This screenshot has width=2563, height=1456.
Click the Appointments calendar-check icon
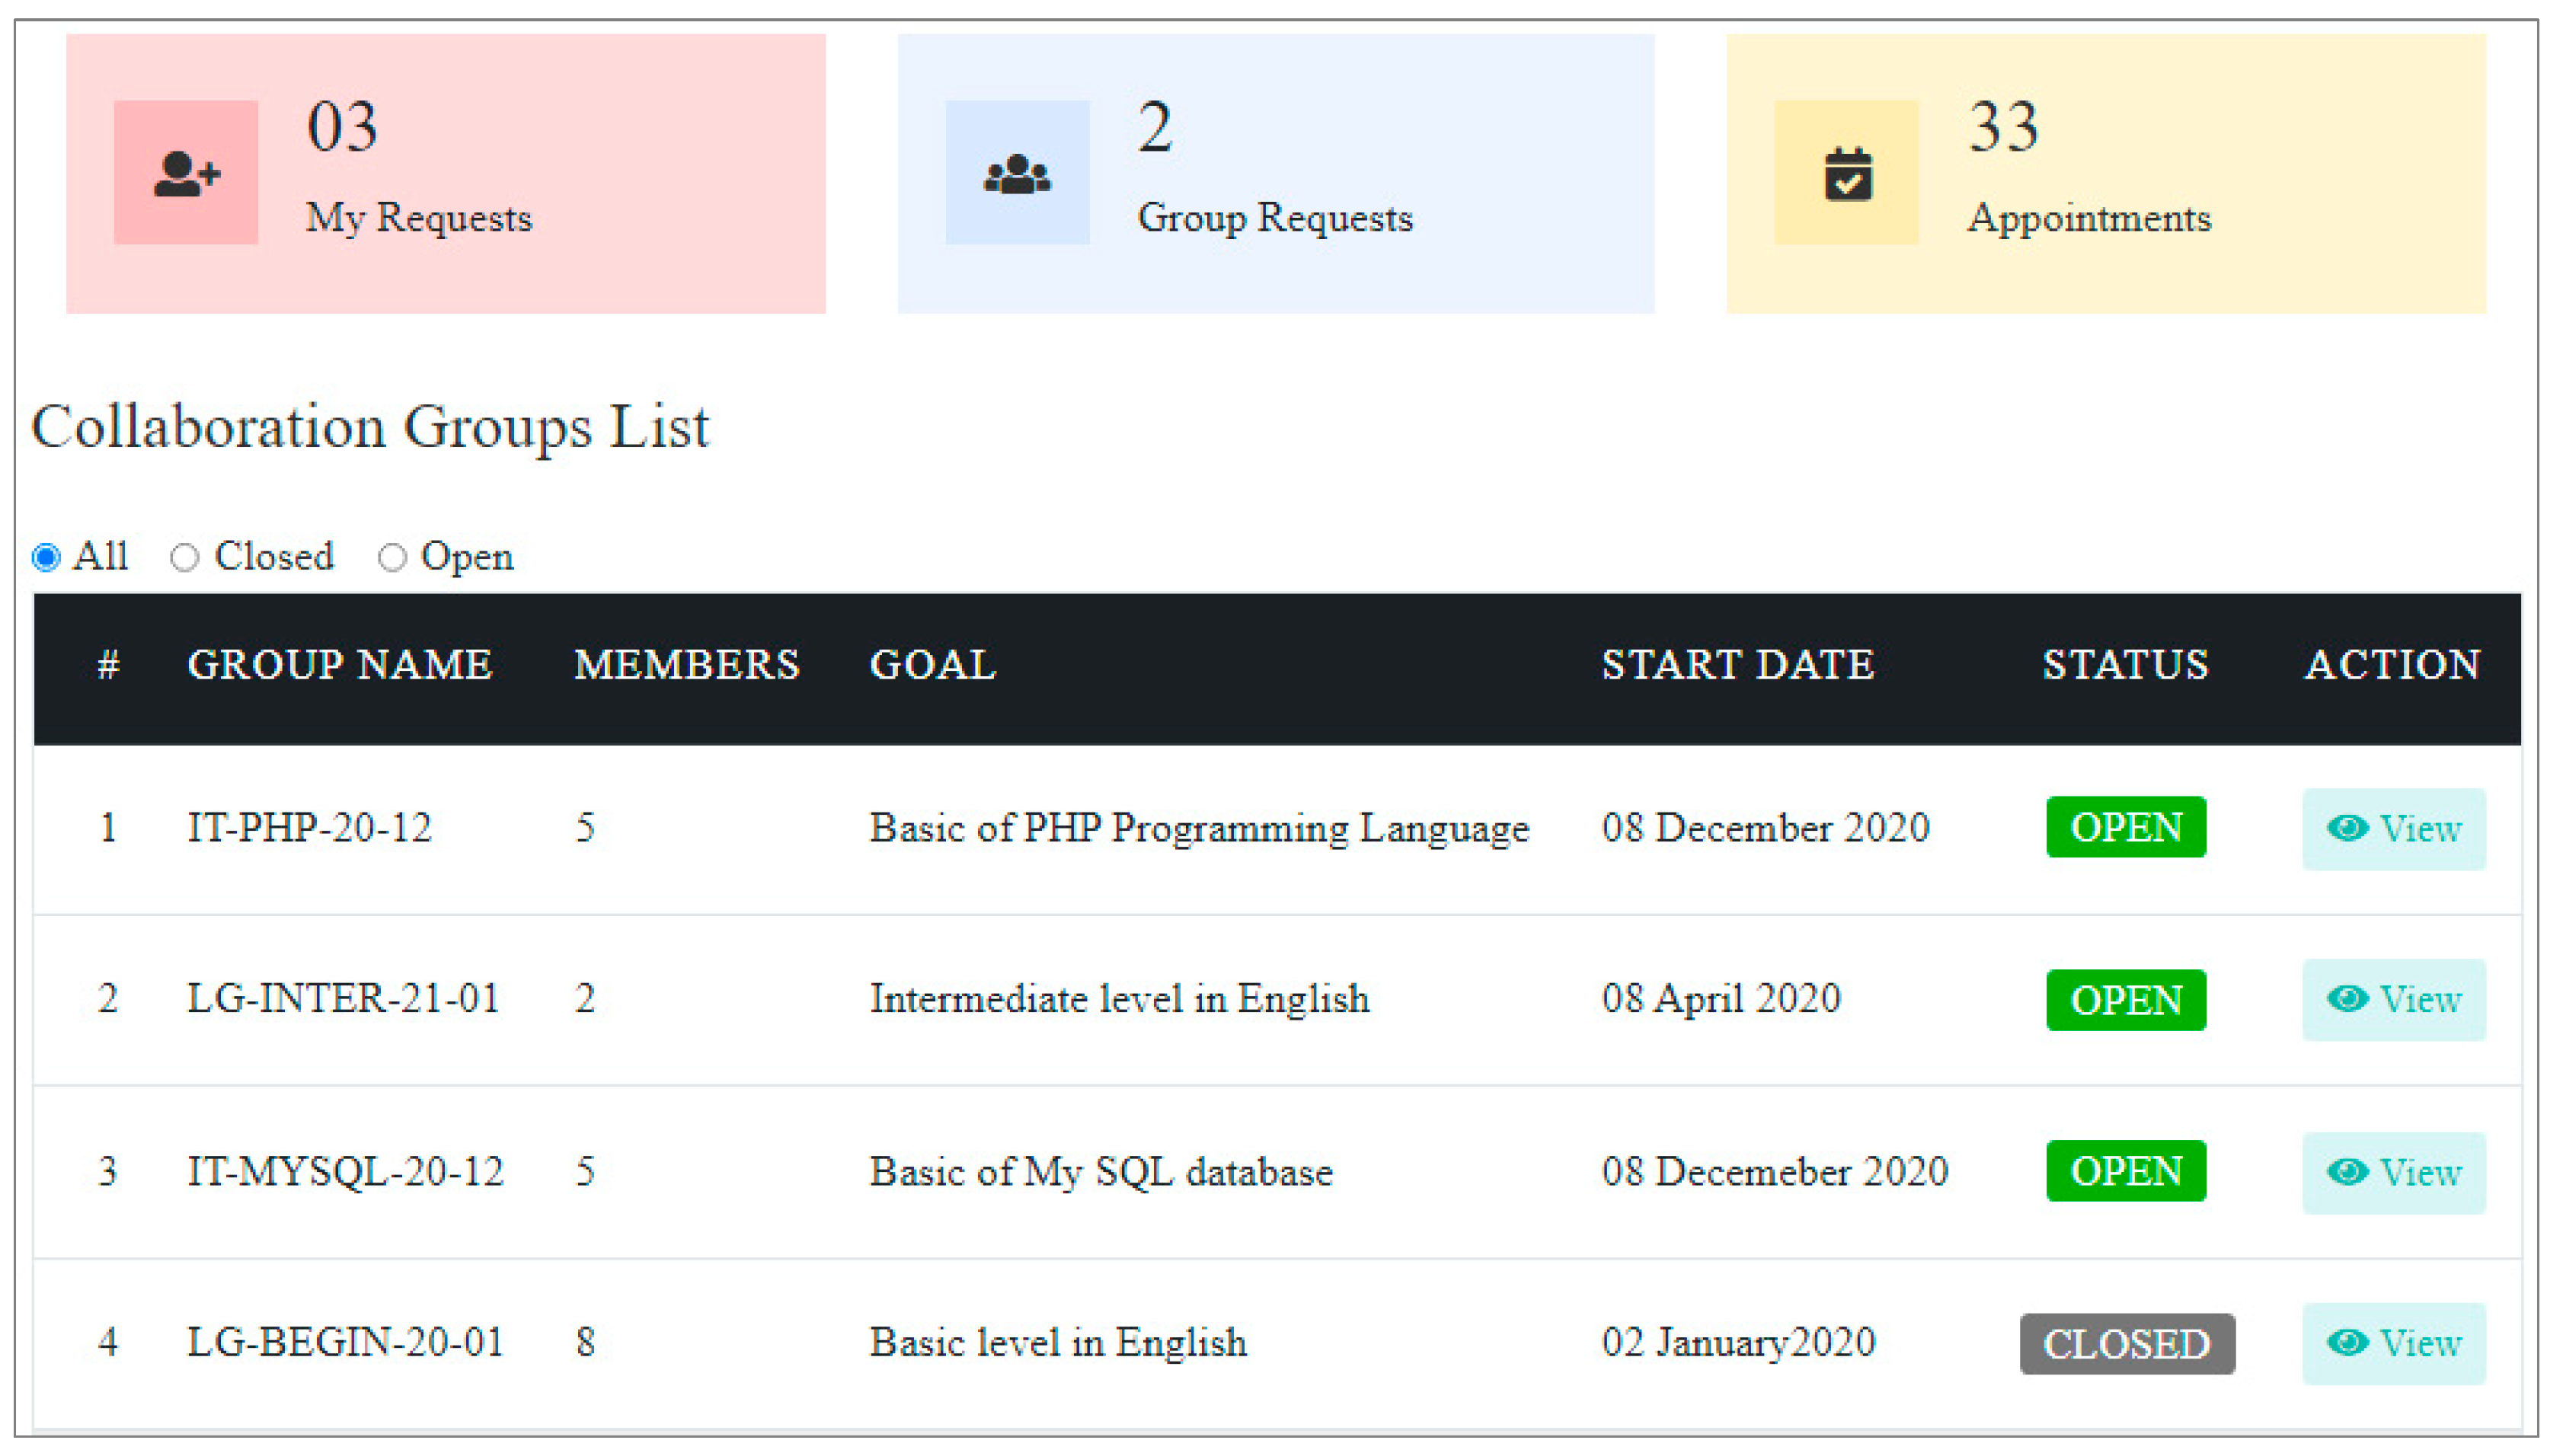click(x=1847, y=175)
